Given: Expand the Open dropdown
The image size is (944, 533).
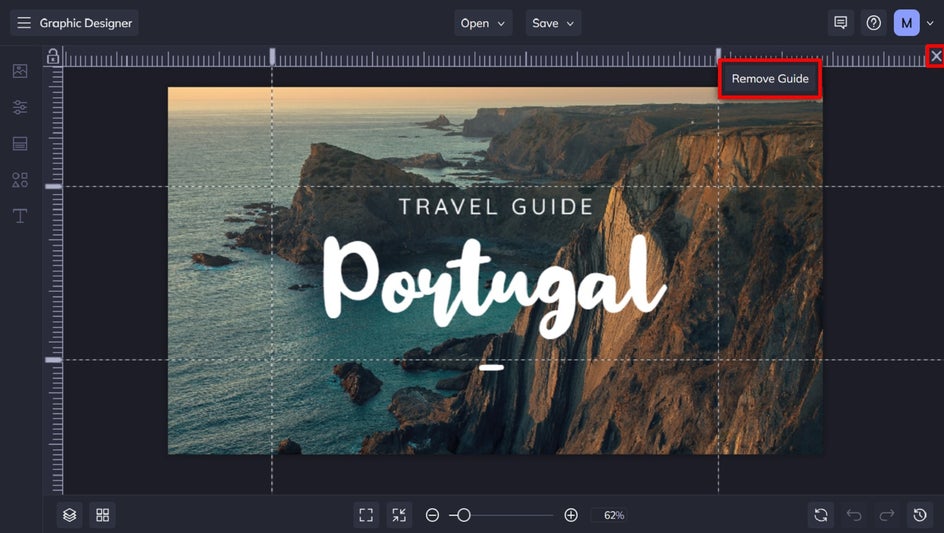Looking at the screenshot, I should (x=483, y=23).
